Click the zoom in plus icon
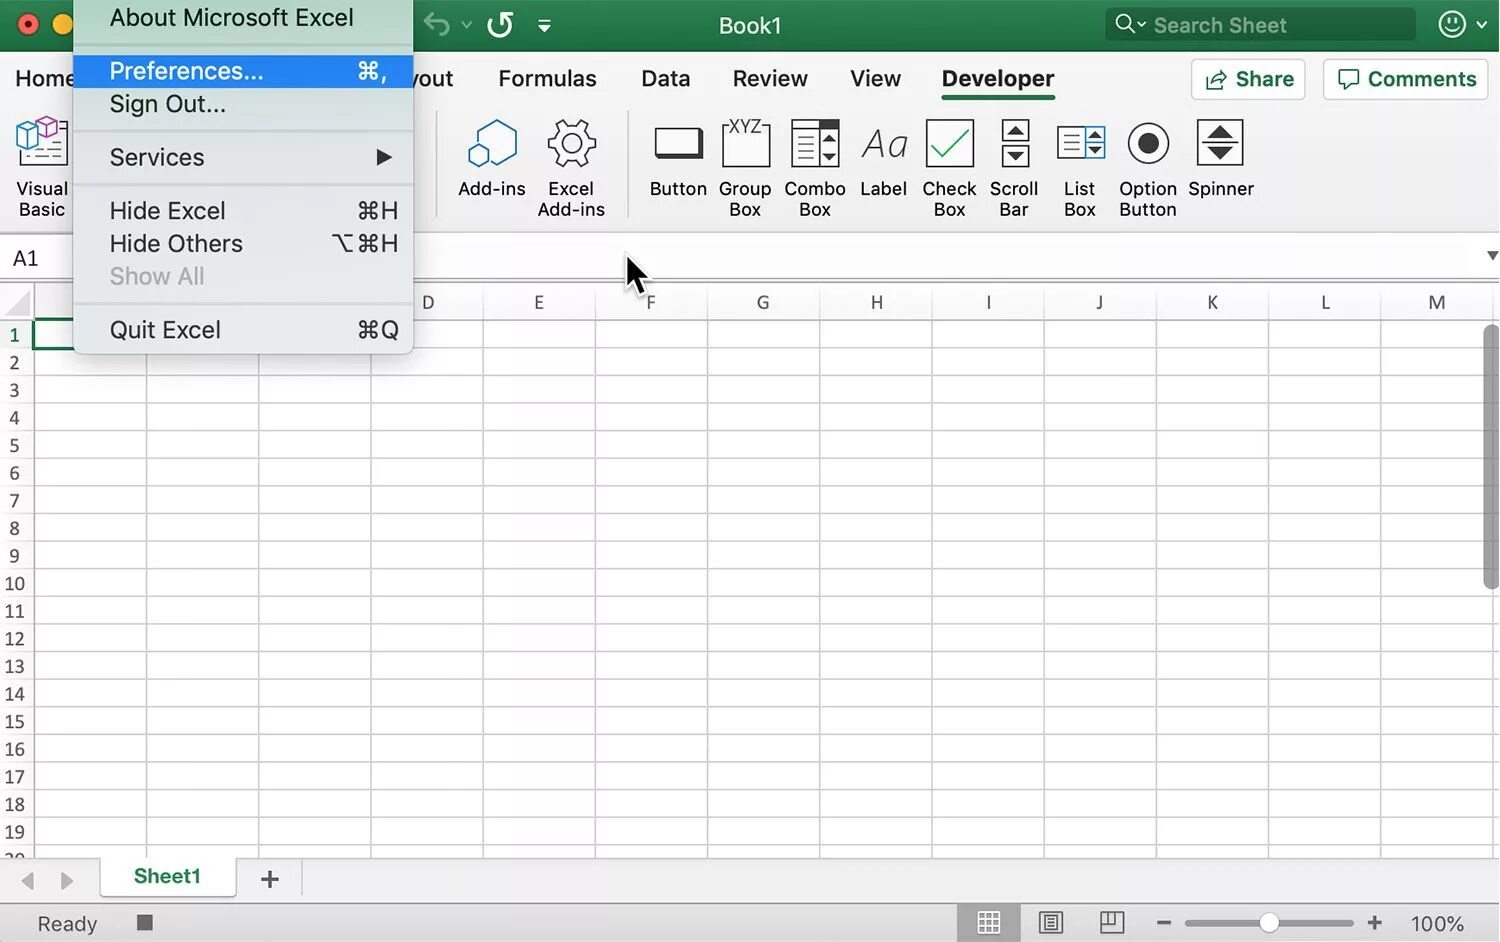This screenshot has width=1500, height=942. [1375, 923]
